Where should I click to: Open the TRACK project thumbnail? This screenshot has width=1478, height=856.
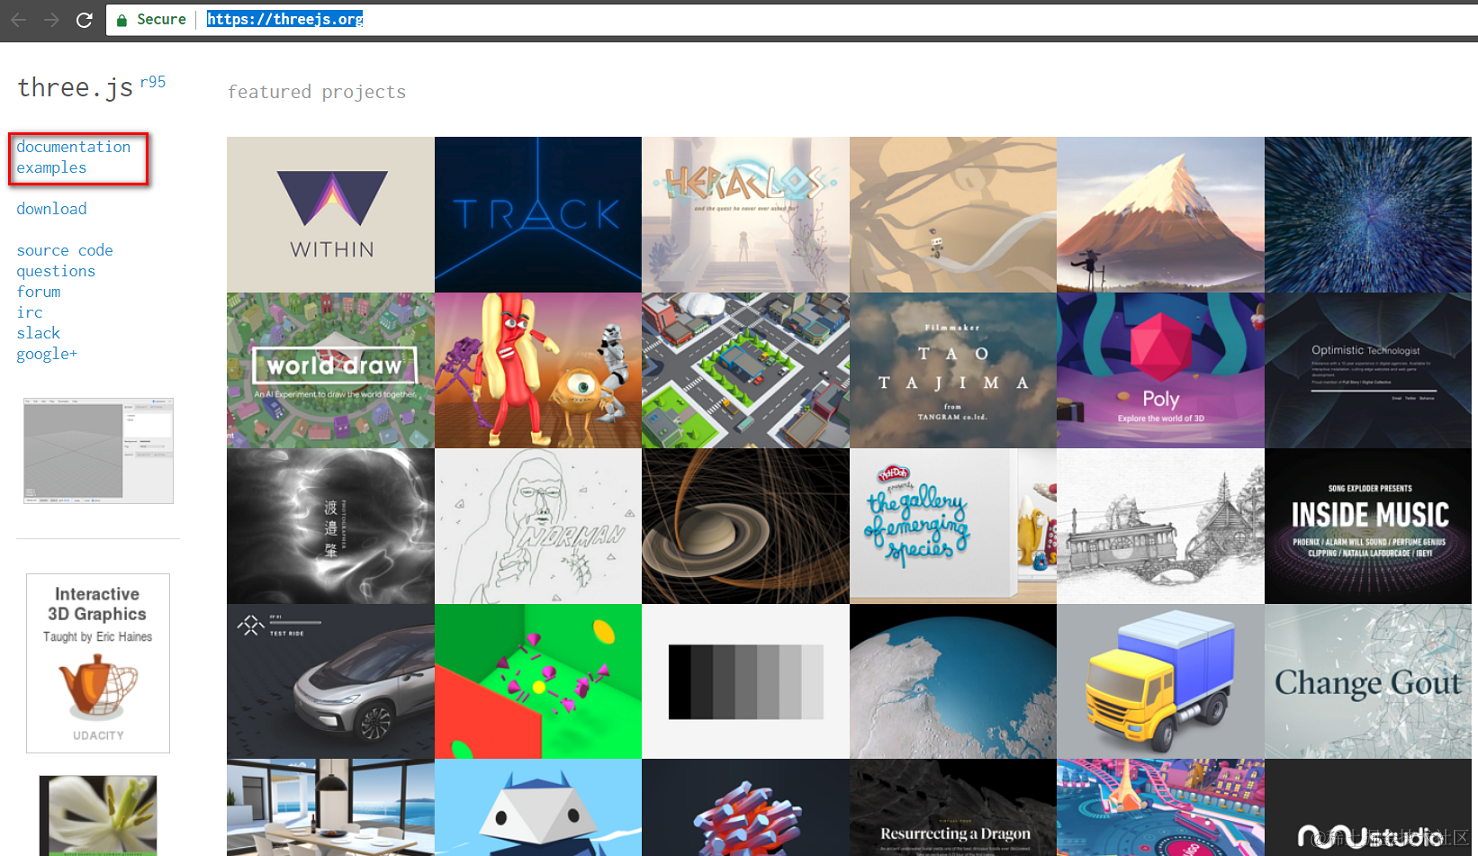pyautogui.click(x=537, y=213)
